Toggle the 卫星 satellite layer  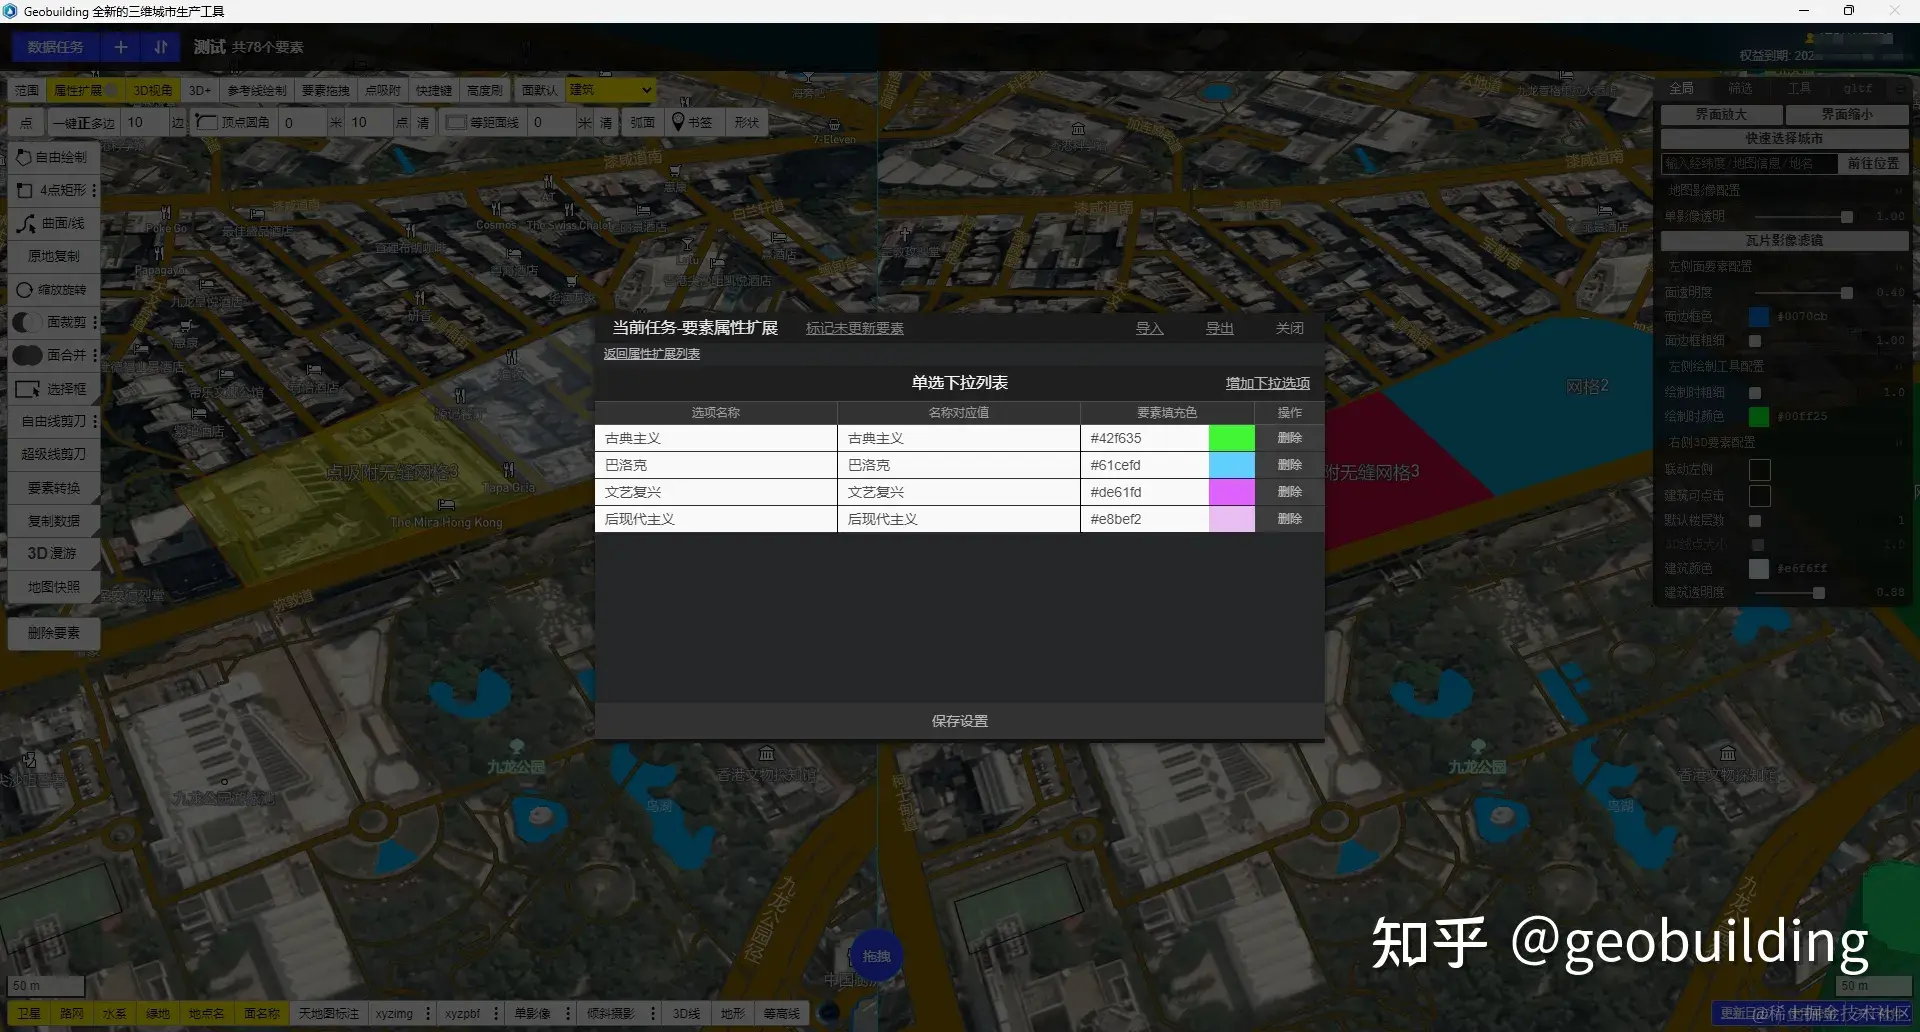(29, 1013)
